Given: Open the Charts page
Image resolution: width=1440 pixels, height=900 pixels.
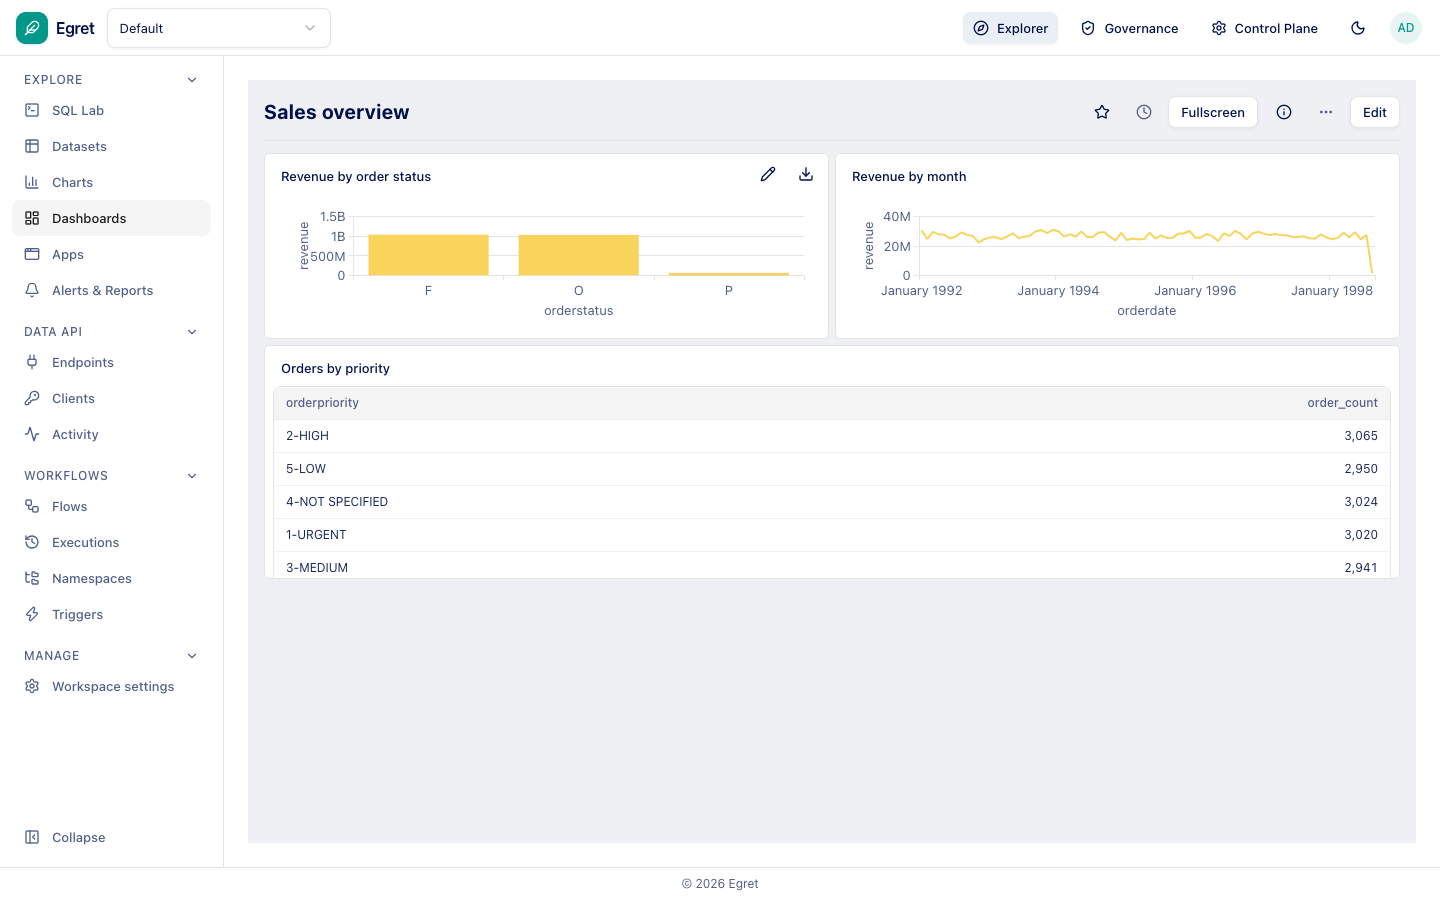Looking at the screenshot, I should pyautogui.click(x=111, y=182).
